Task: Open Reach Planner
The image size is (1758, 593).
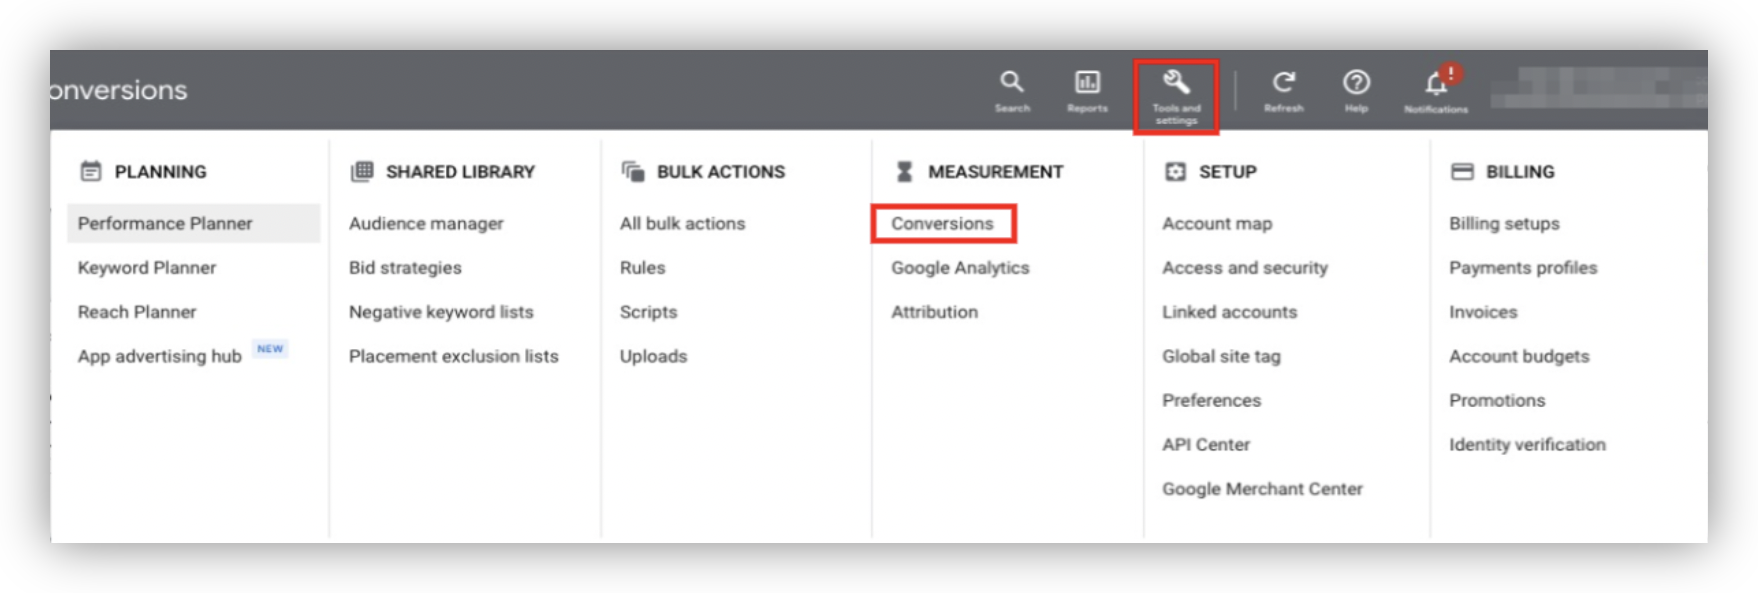Action: 137,311
